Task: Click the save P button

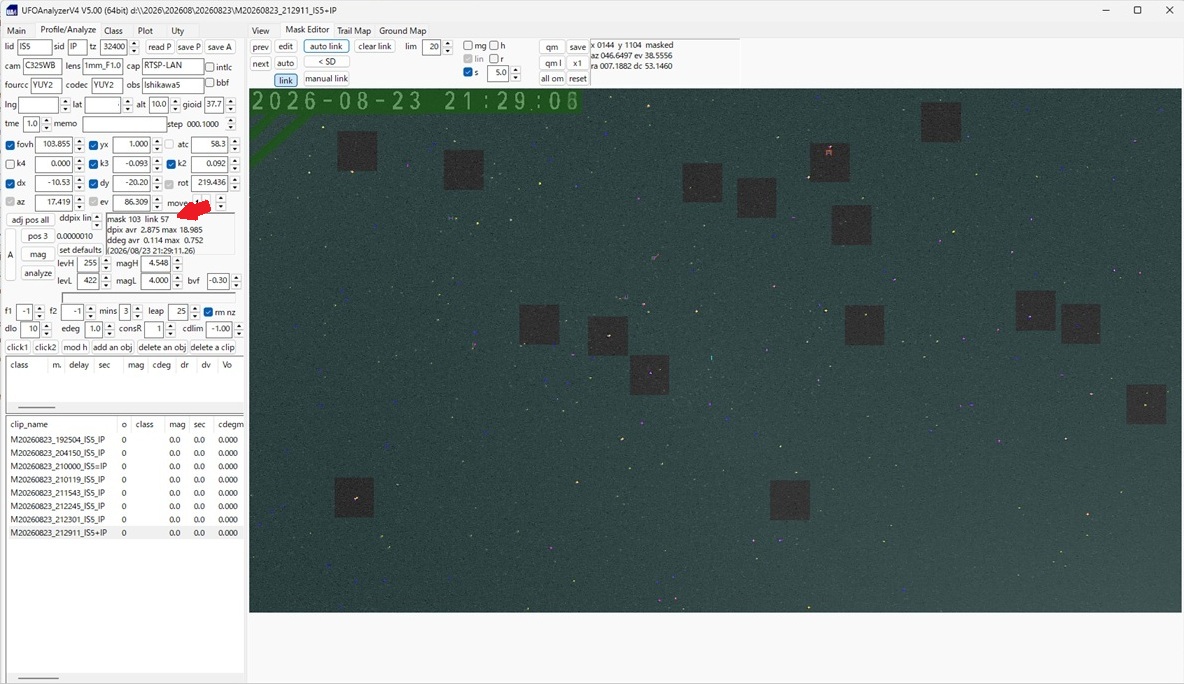Action: point(189,47)
